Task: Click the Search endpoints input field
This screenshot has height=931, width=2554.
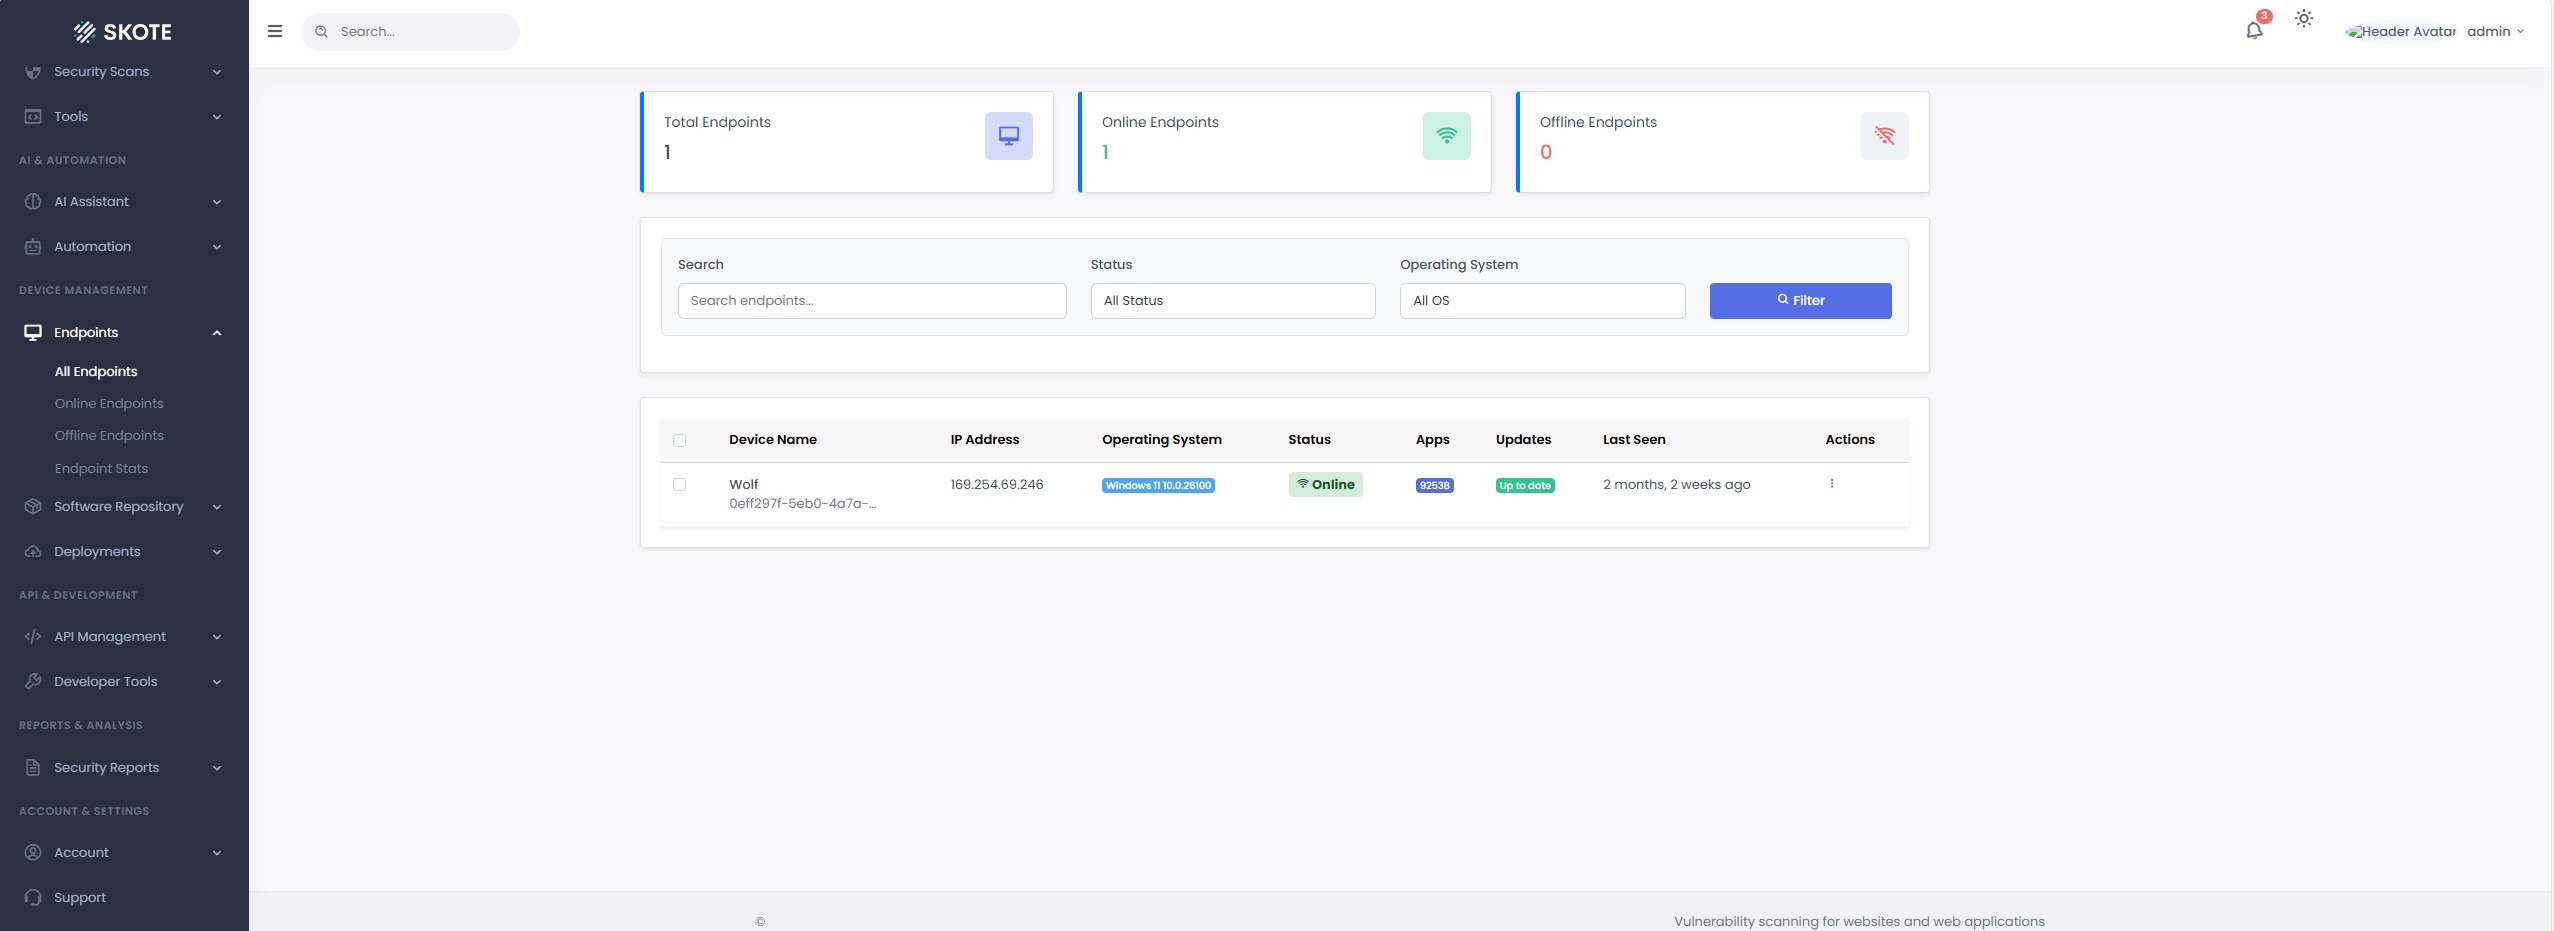Action: 871,301
